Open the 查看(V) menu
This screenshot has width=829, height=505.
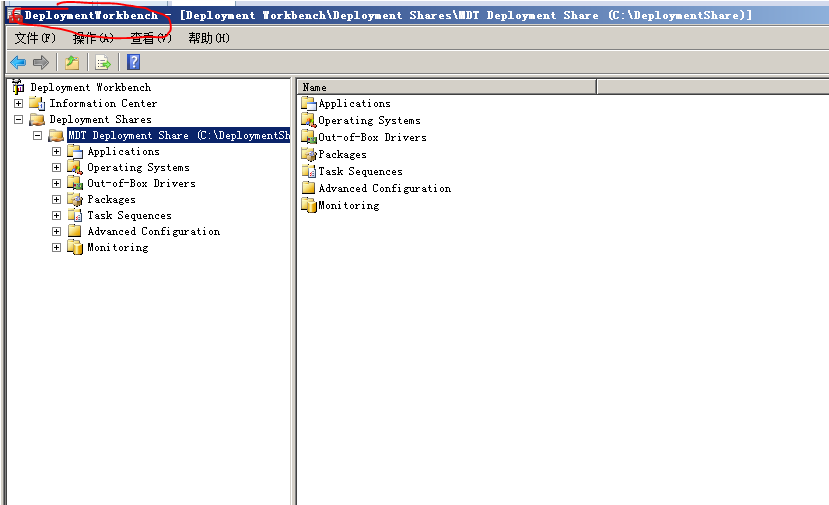pyautogui.click(x=151, y=38)
